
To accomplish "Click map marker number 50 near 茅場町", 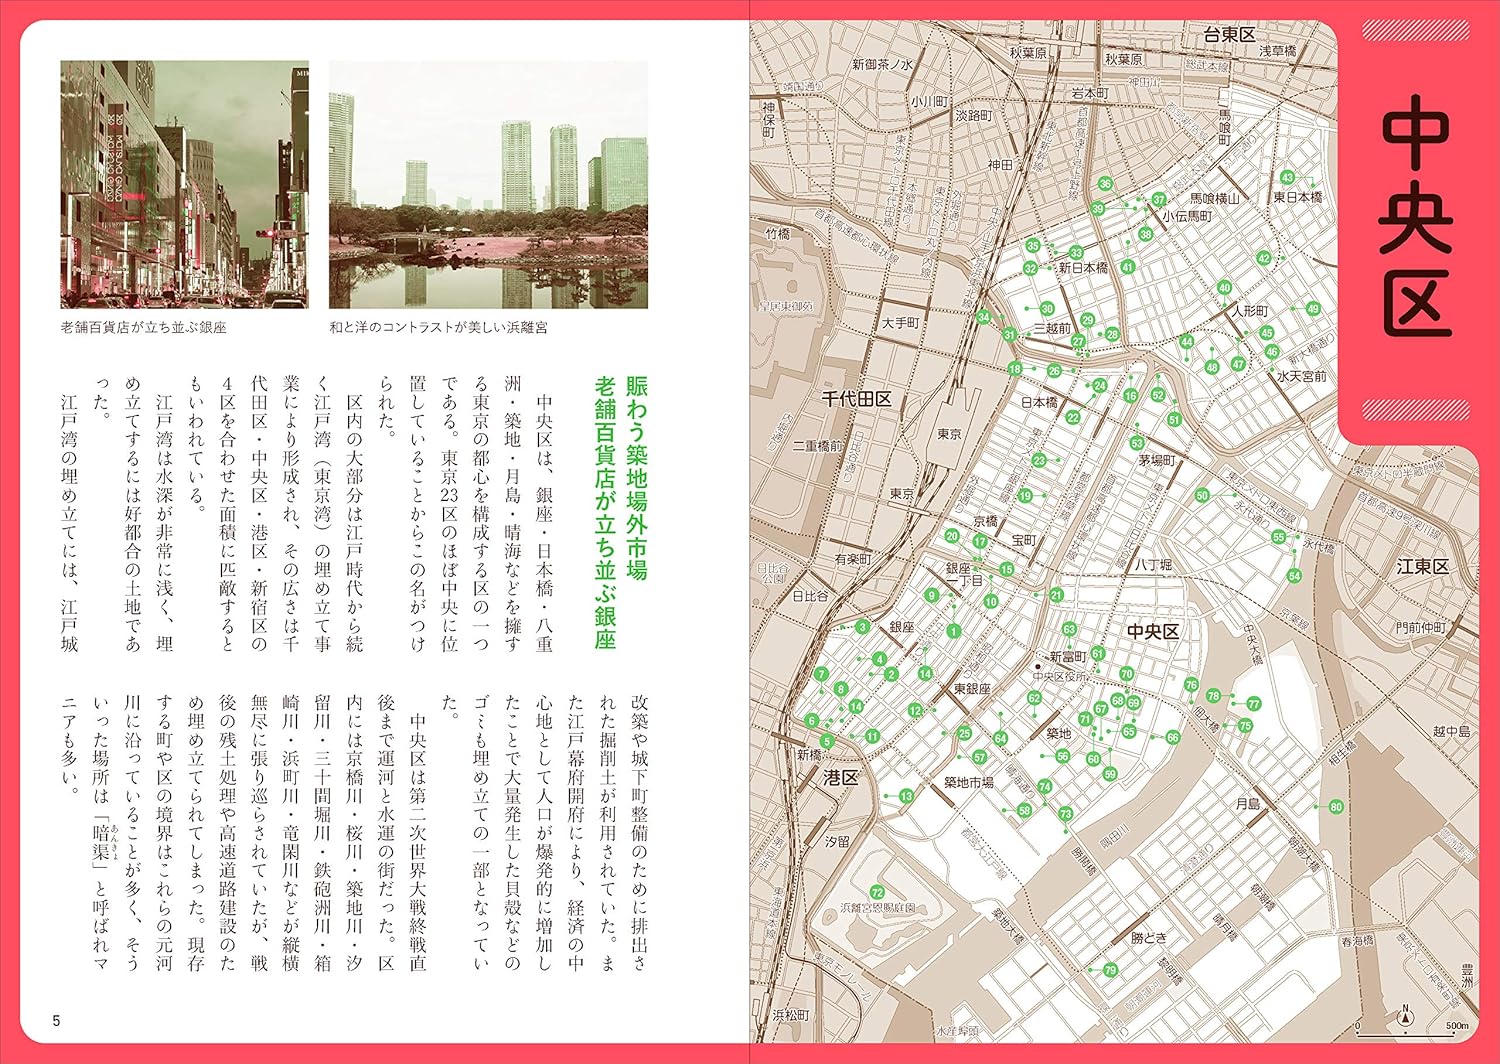I will pos(1202,495).
